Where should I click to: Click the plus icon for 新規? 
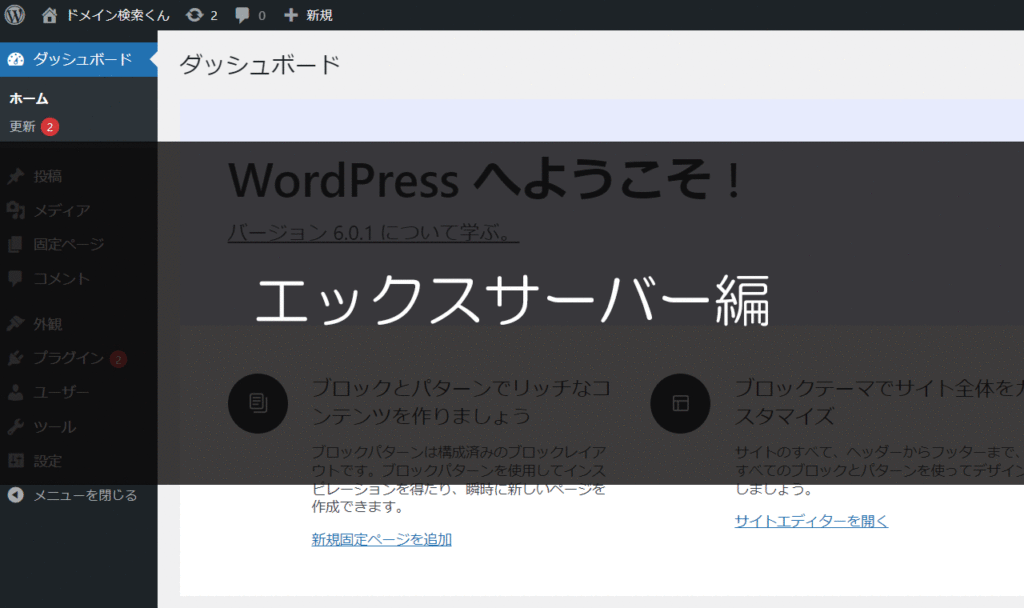291,15
